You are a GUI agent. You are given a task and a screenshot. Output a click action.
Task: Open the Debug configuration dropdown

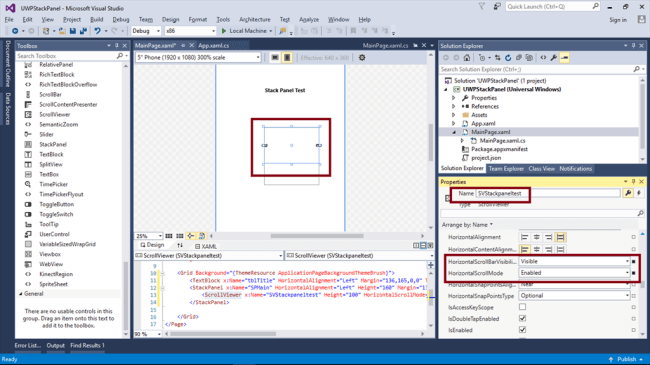(146, 31)
